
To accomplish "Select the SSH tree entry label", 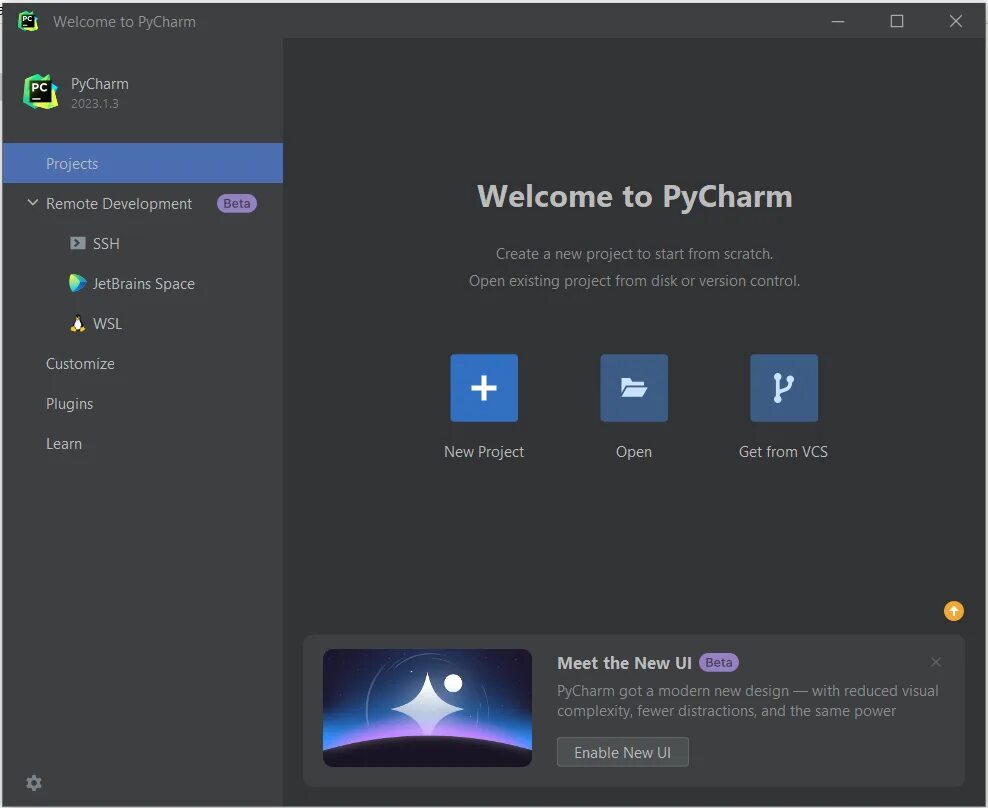I will [x=106, y=244].
